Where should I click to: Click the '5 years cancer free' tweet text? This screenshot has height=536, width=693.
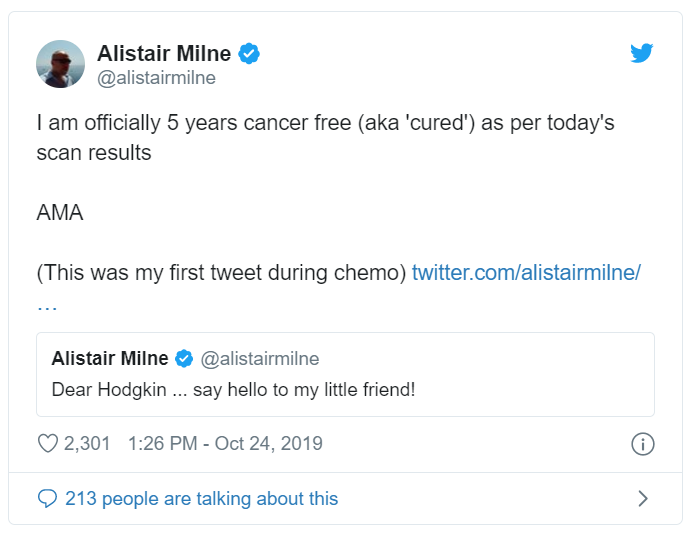[x=259, y=123]
